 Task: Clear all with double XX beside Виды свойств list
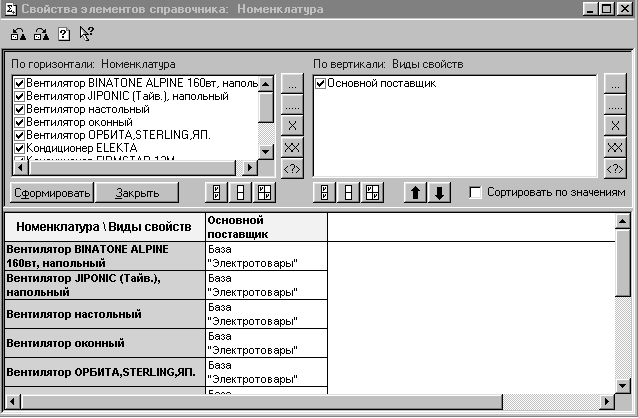615,147
